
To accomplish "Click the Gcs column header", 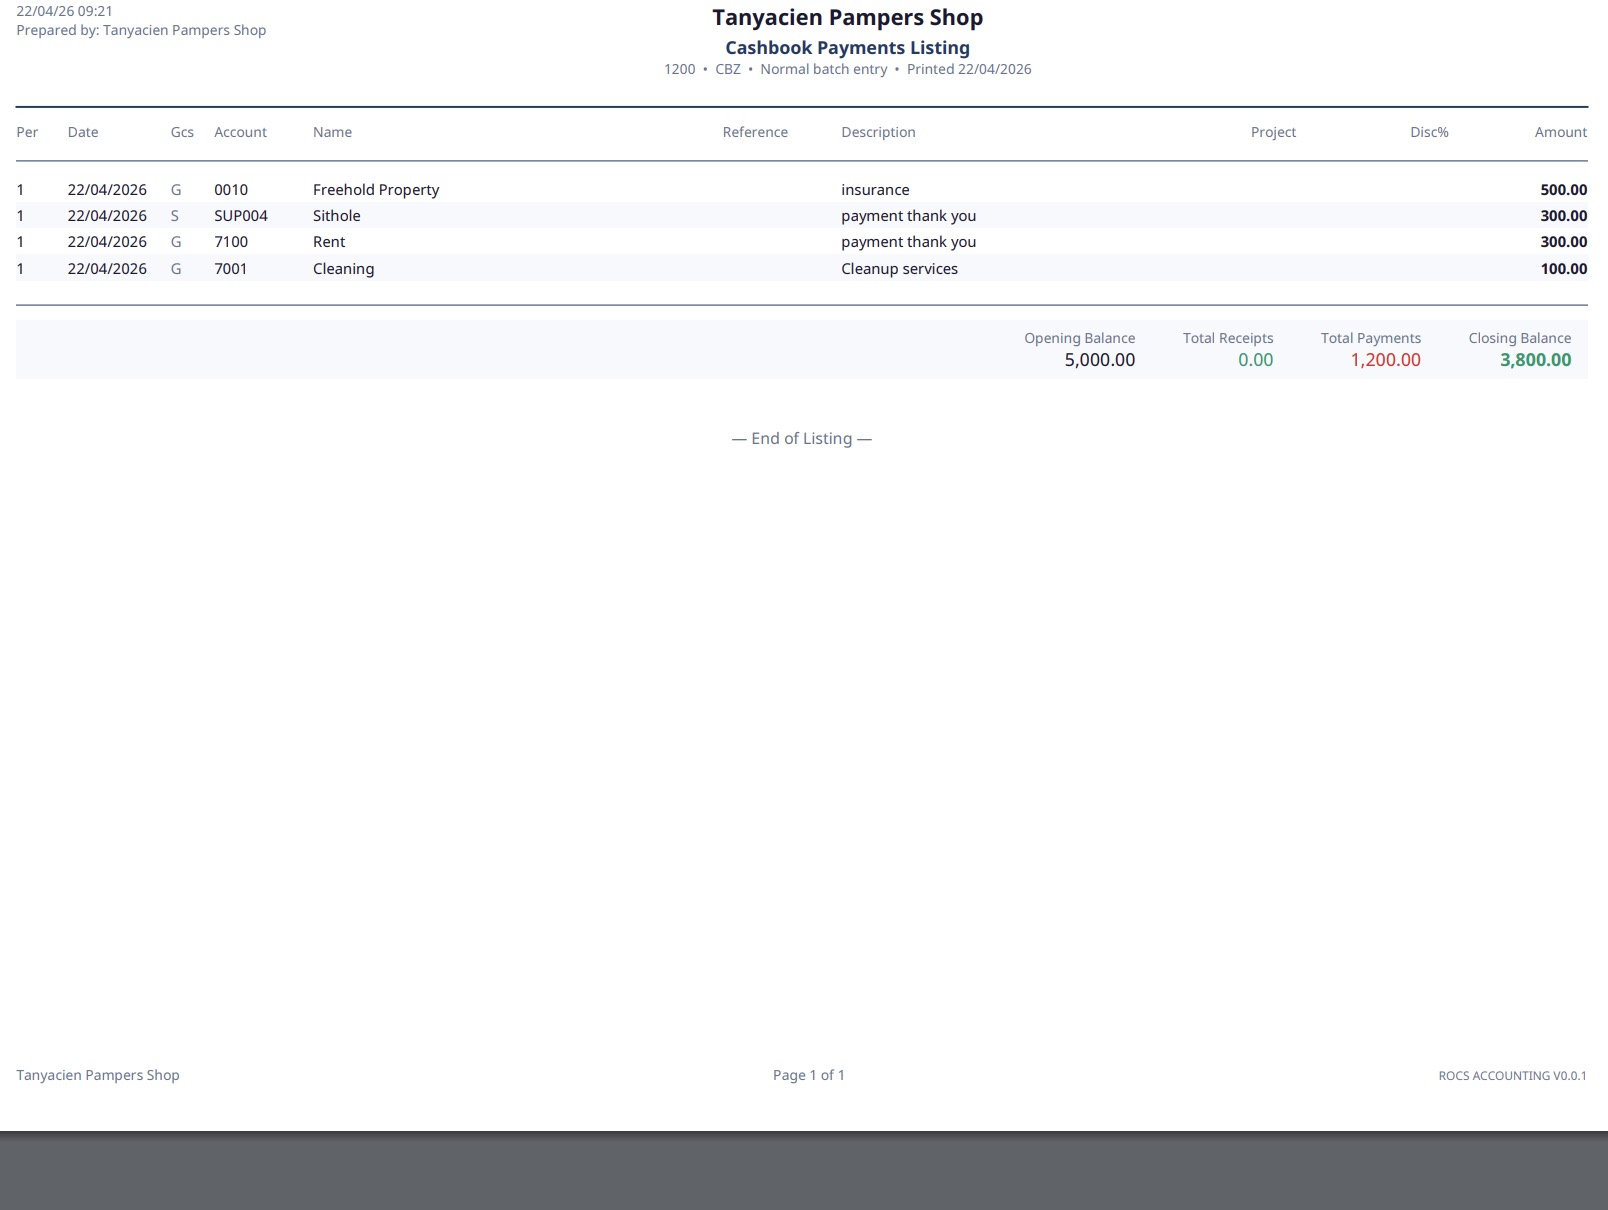I will click(x=181, y=132).
